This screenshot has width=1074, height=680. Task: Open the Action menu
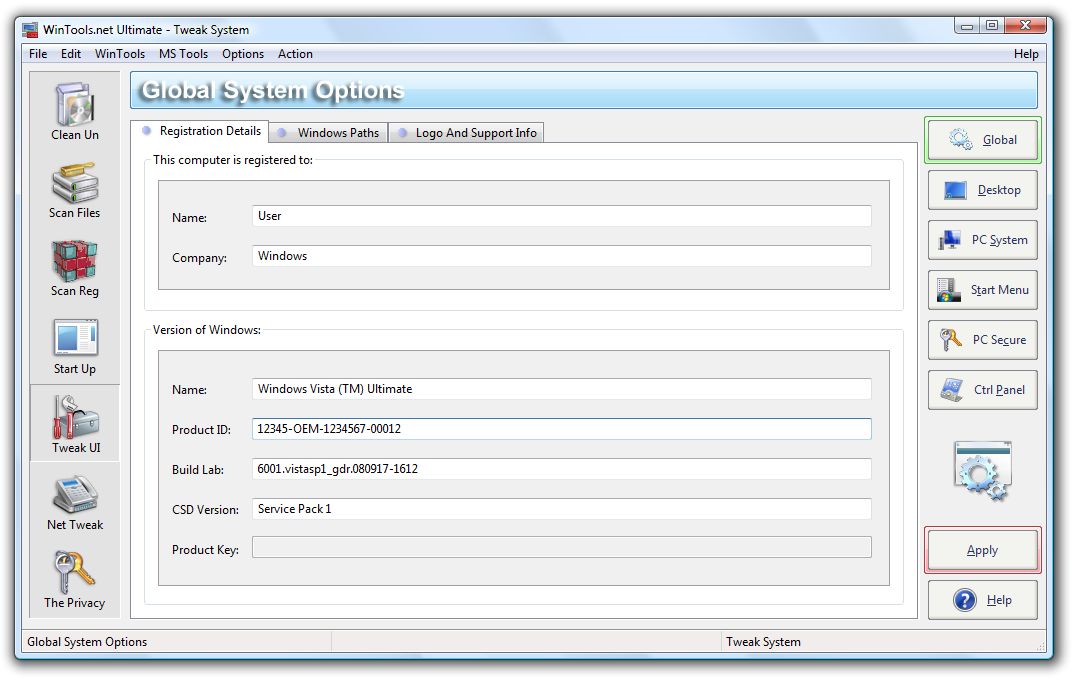pyautogui.click(x=295, y=53)
